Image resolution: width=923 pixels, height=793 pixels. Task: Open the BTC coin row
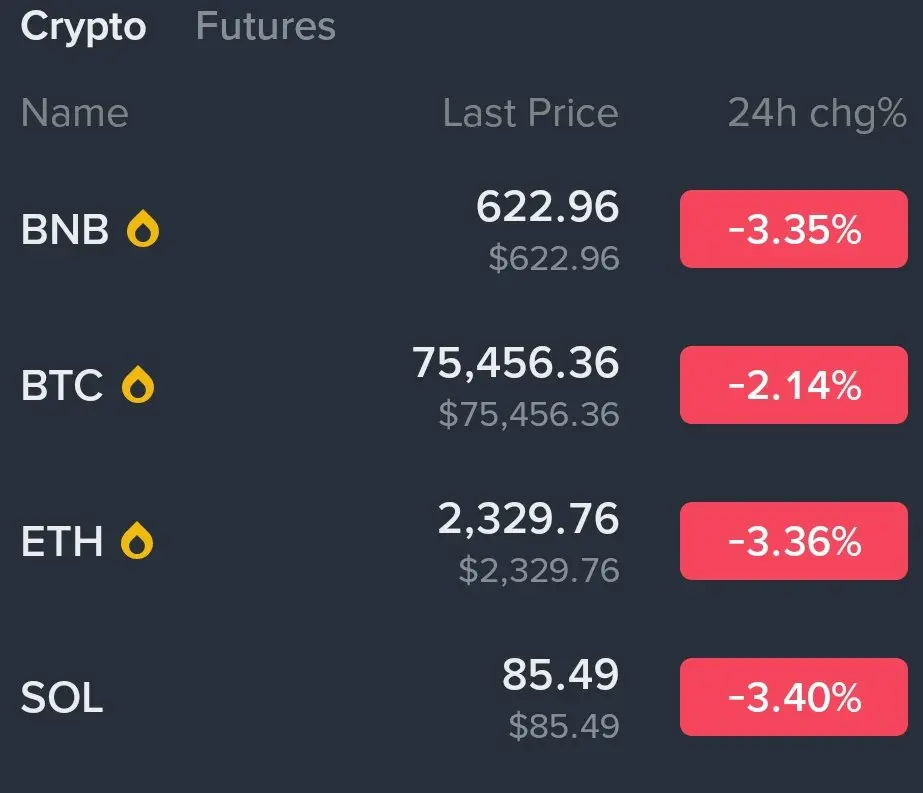coord(462,385)
